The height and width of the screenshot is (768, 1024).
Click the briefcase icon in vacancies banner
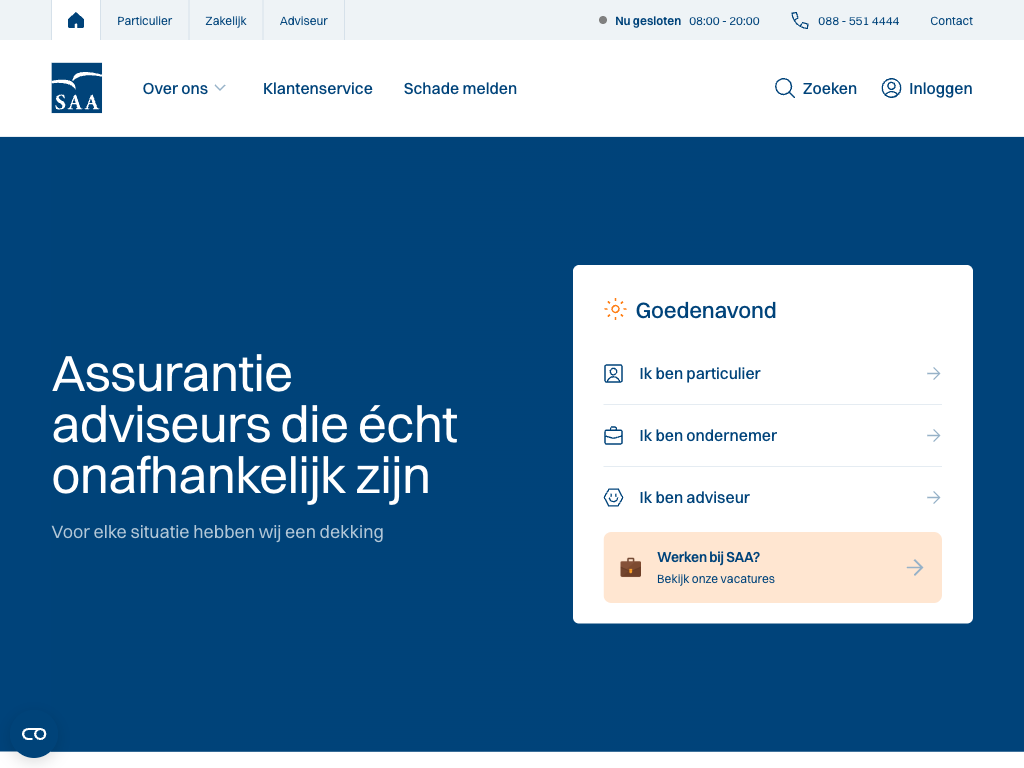click(630, 567)
